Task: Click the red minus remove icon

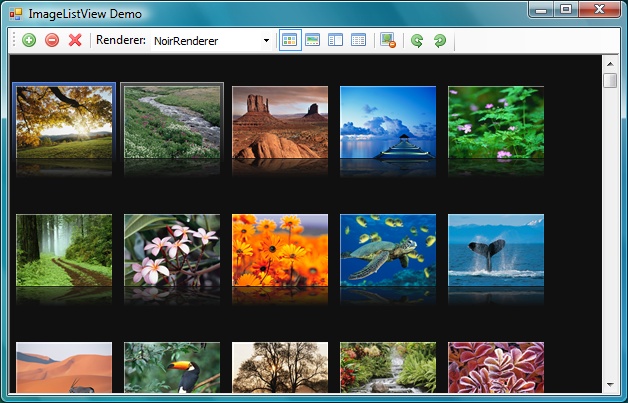Action: tap(52, 40)
